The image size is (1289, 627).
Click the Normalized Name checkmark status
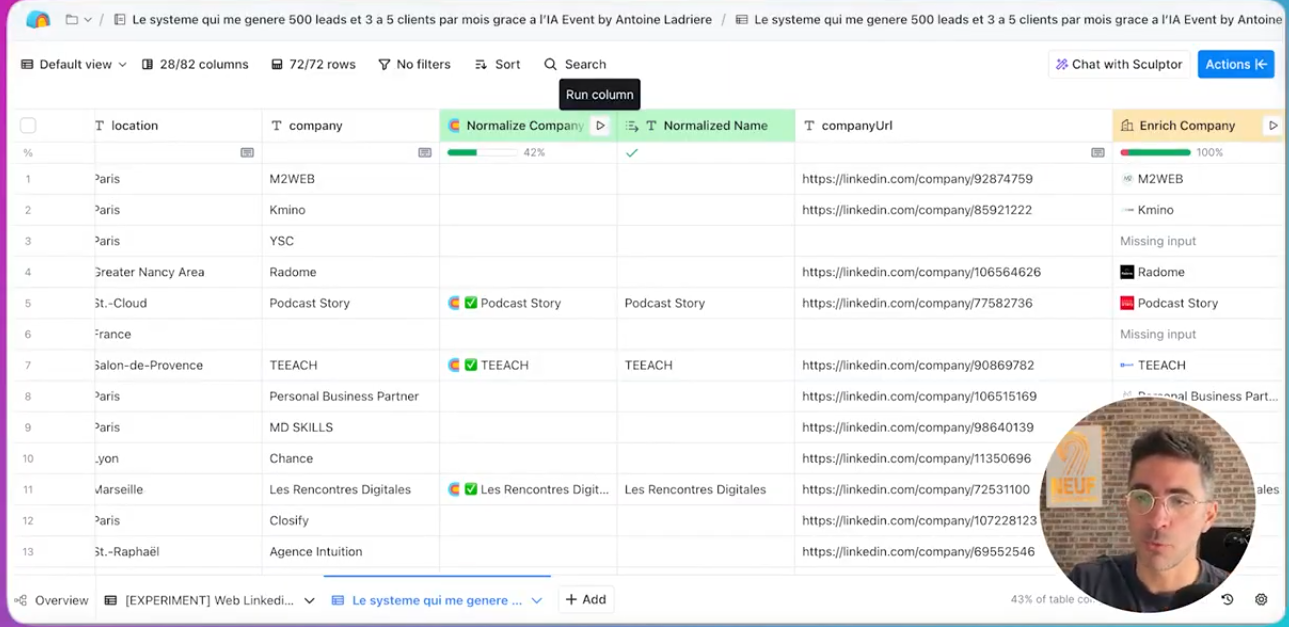coord(631,153)
